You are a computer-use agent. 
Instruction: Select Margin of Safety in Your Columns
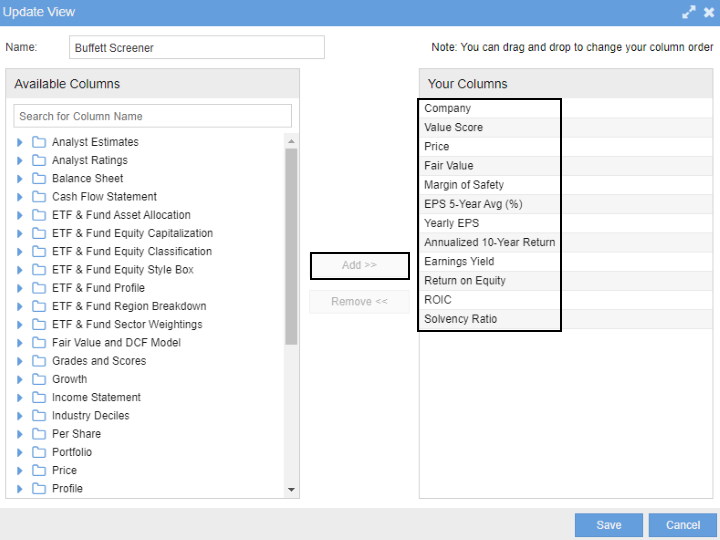464,185
